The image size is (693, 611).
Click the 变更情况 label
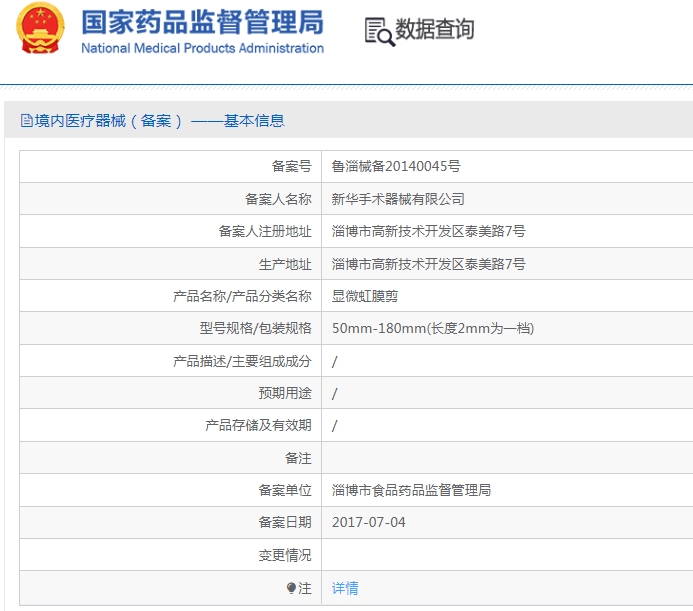pyautogui.click(x=285, y=555)
